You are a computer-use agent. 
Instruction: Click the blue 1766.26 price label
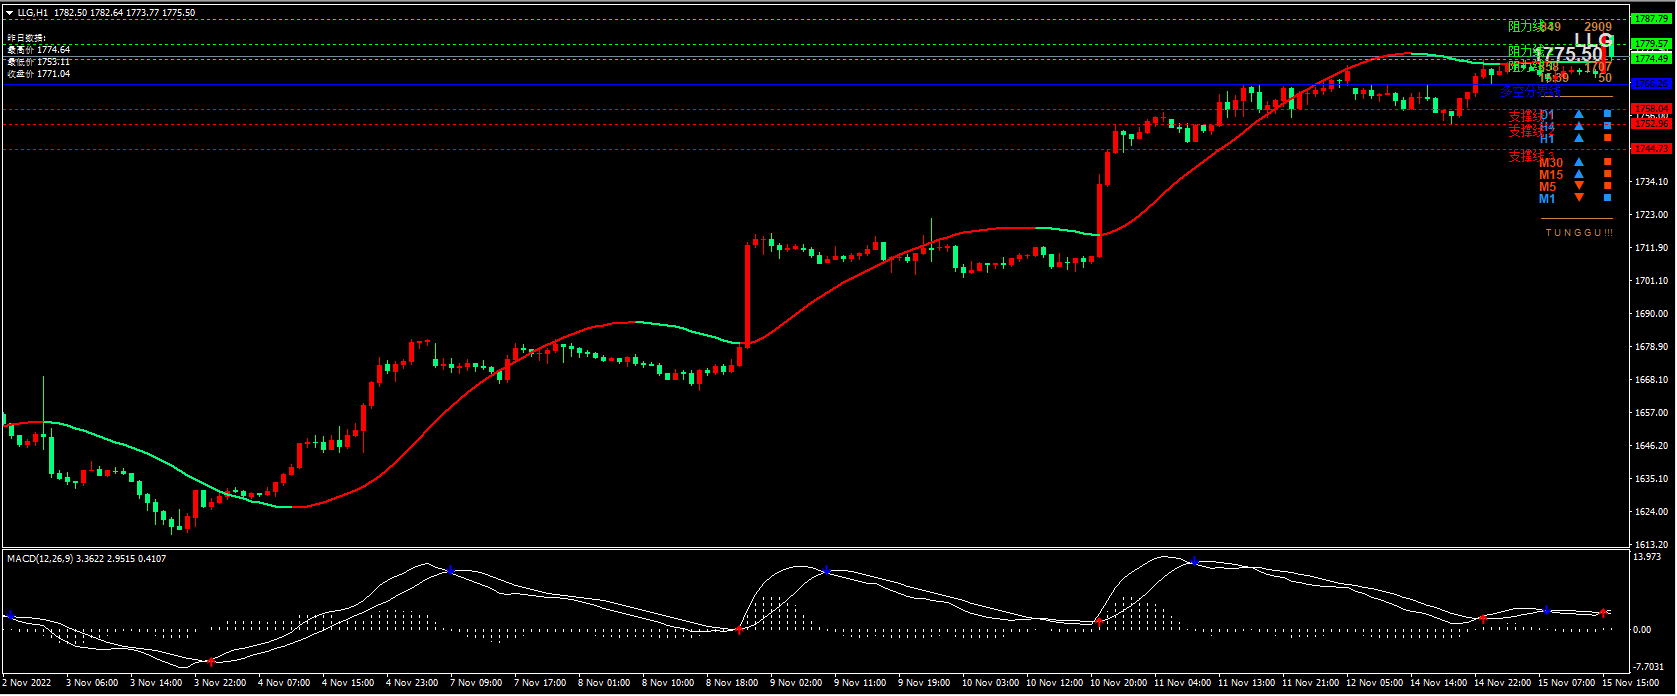[1651, 84]
